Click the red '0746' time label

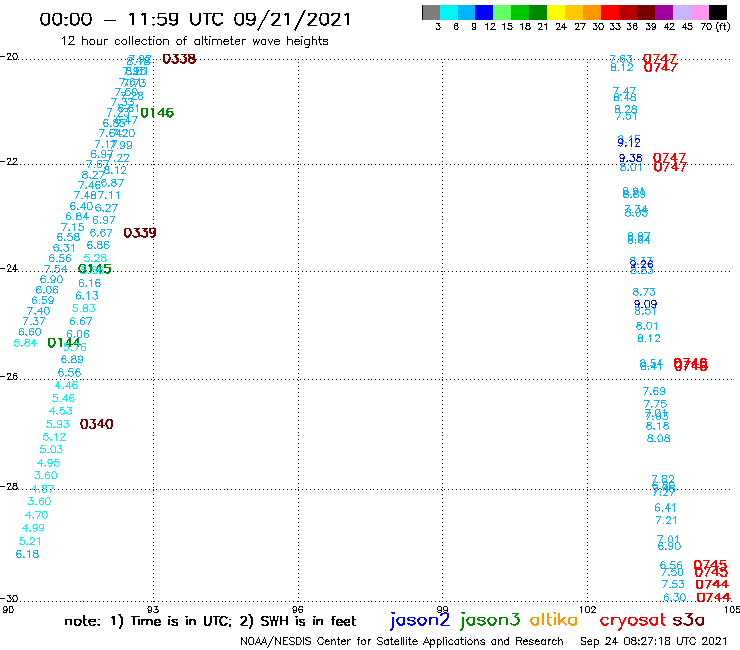tap(690, 364)
